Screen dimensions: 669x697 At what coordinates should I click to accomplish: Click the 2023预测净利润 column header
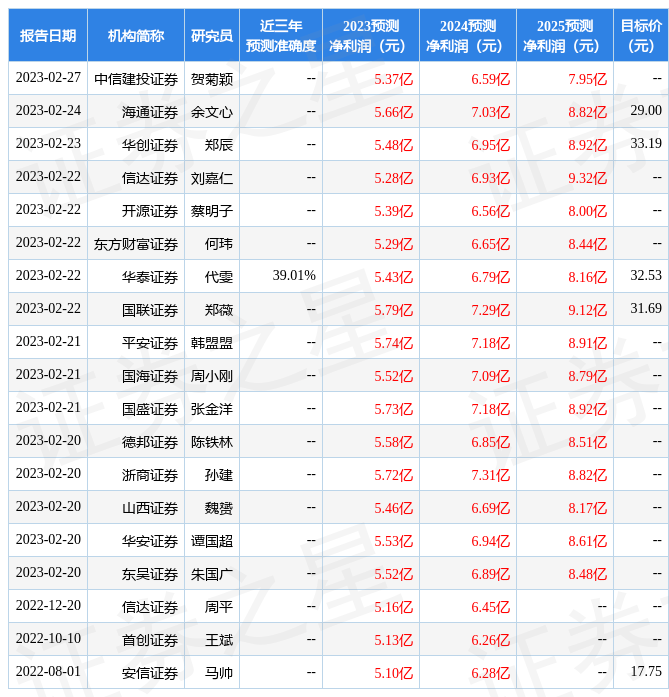(371, 36)
